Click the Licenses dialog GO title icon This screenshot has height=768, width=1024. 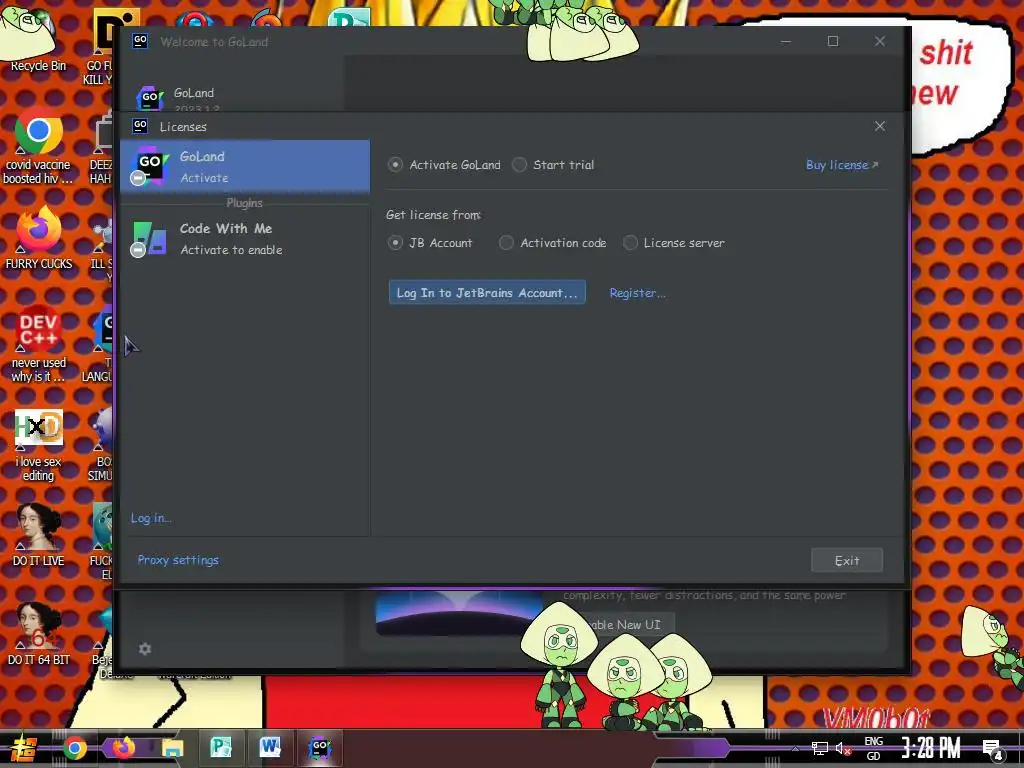tap(140, 125)
